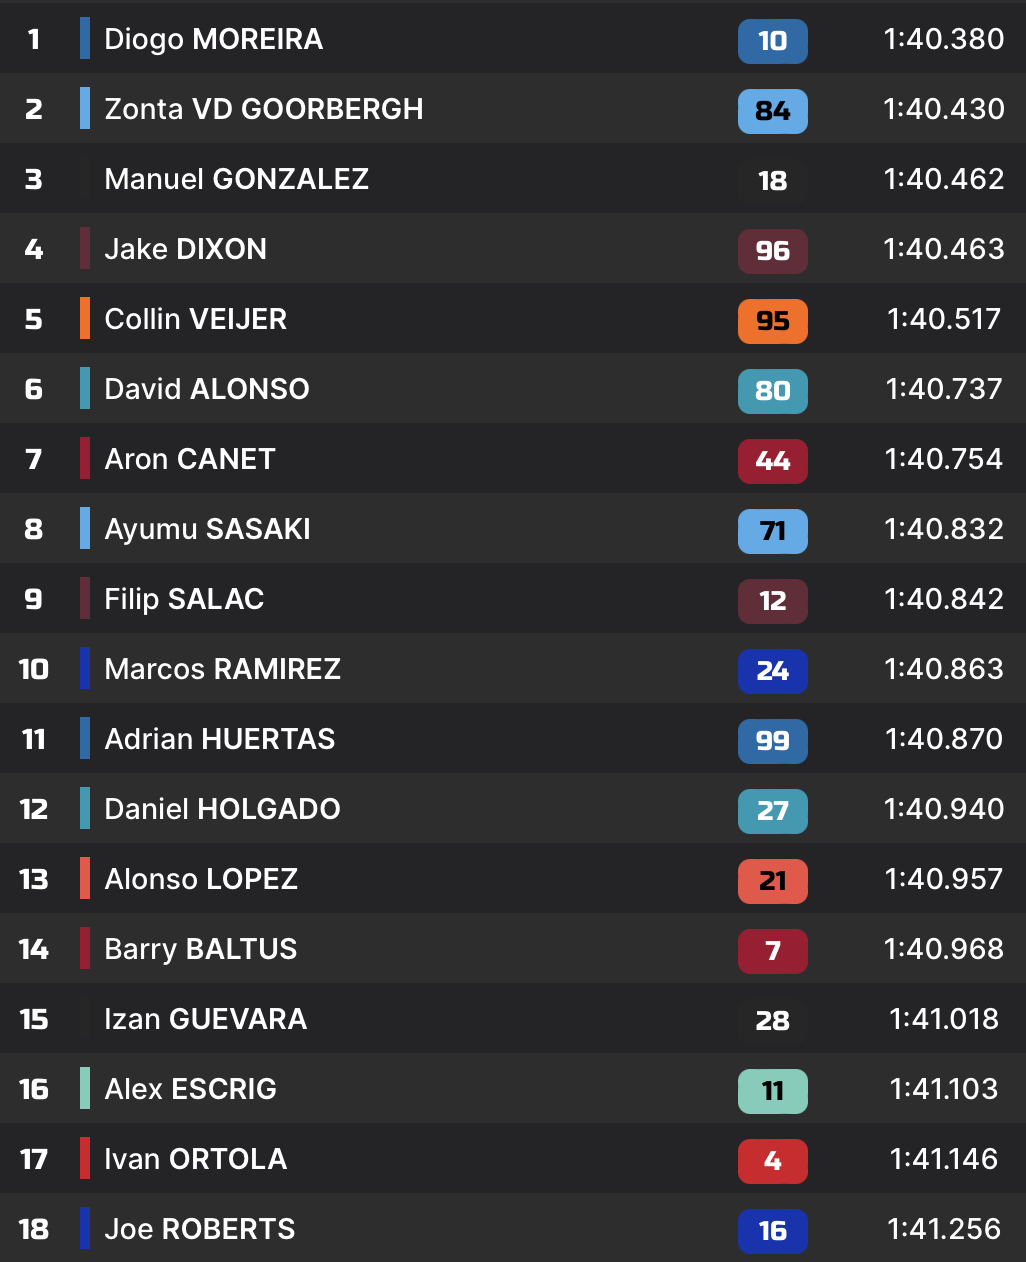Open Manuel GONZALEZ rider entry

pos(237,179)
